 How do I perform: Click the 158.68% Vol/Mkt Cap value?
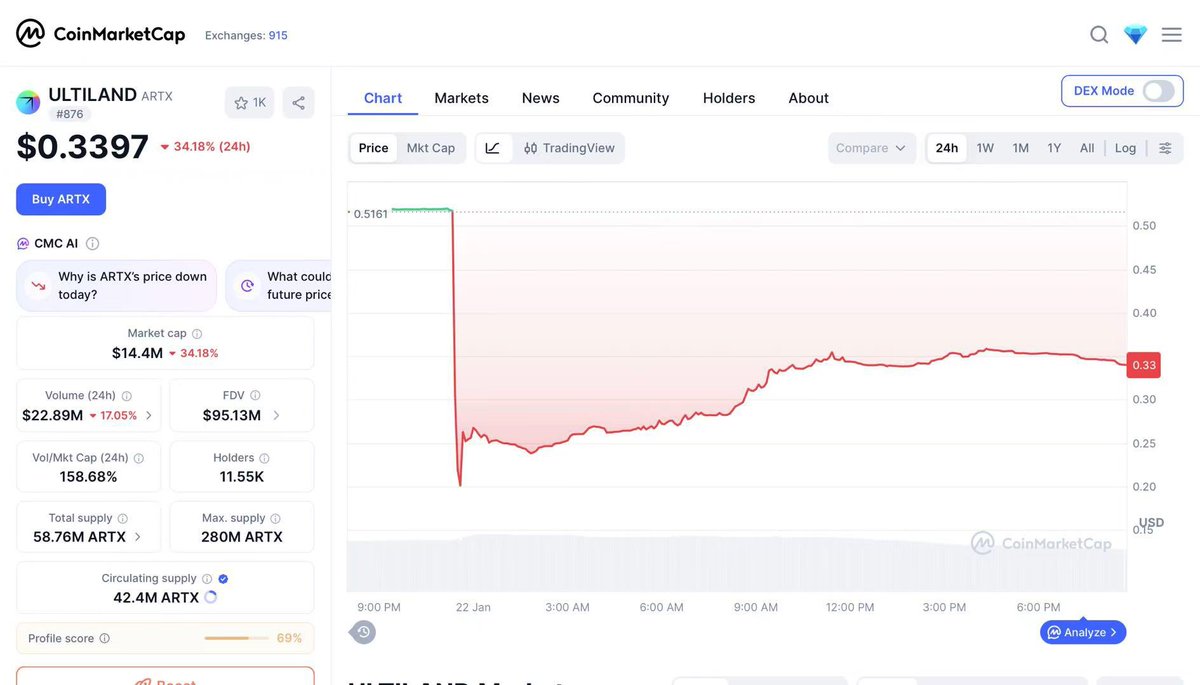tap(88, 477)
